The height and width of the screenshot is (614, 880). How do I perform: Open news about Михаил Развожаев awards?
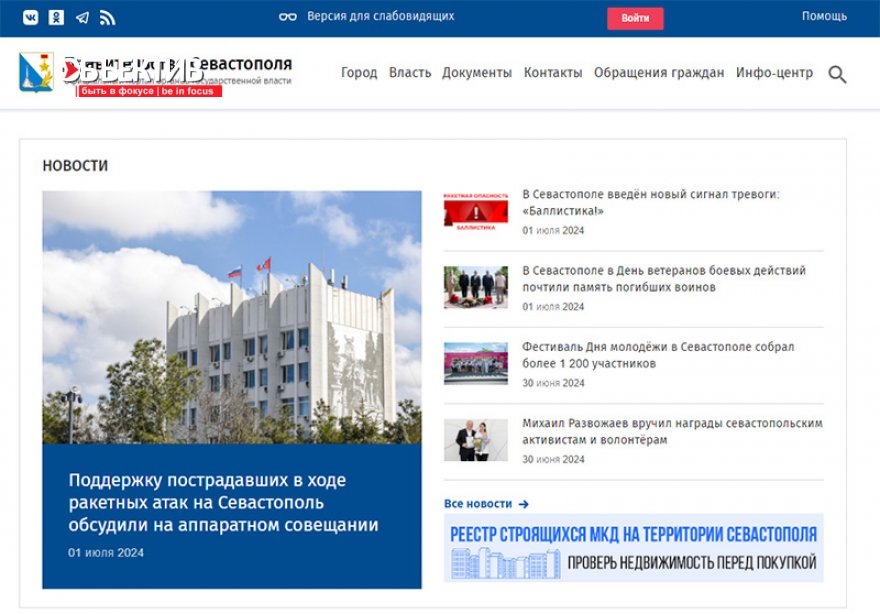pos(672,432)
